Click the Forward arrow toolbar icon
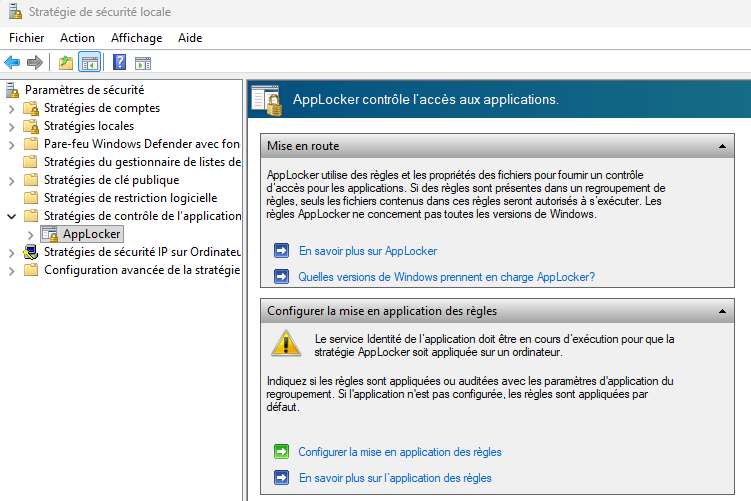 pos(35,62)
